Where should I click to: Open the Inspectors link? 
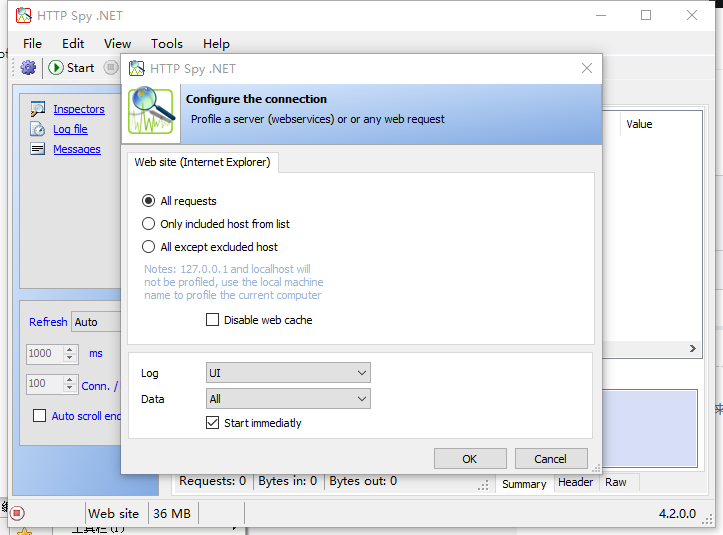[x=79, y=109]
